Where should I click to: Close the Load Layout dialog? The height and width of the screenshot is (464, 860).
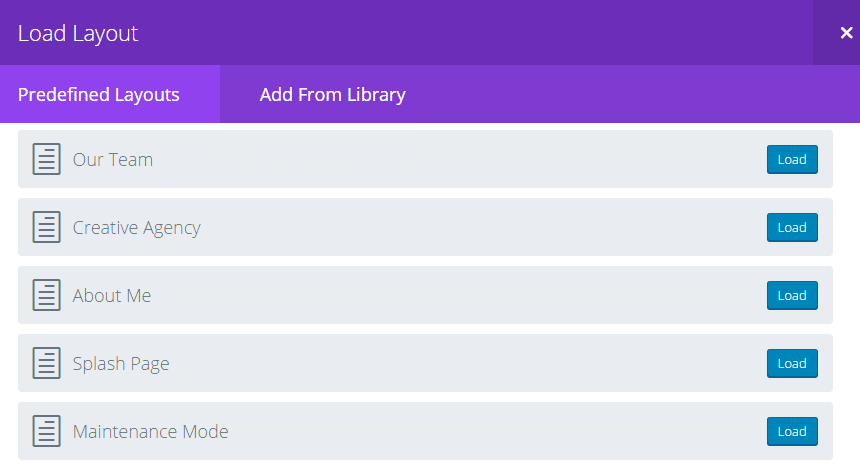846,33
